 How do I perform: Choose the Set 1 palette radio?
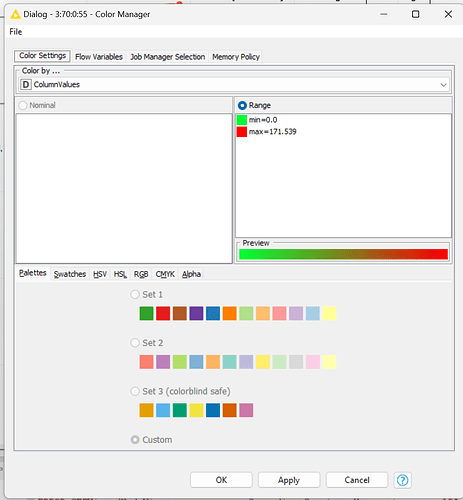[135, 294]
